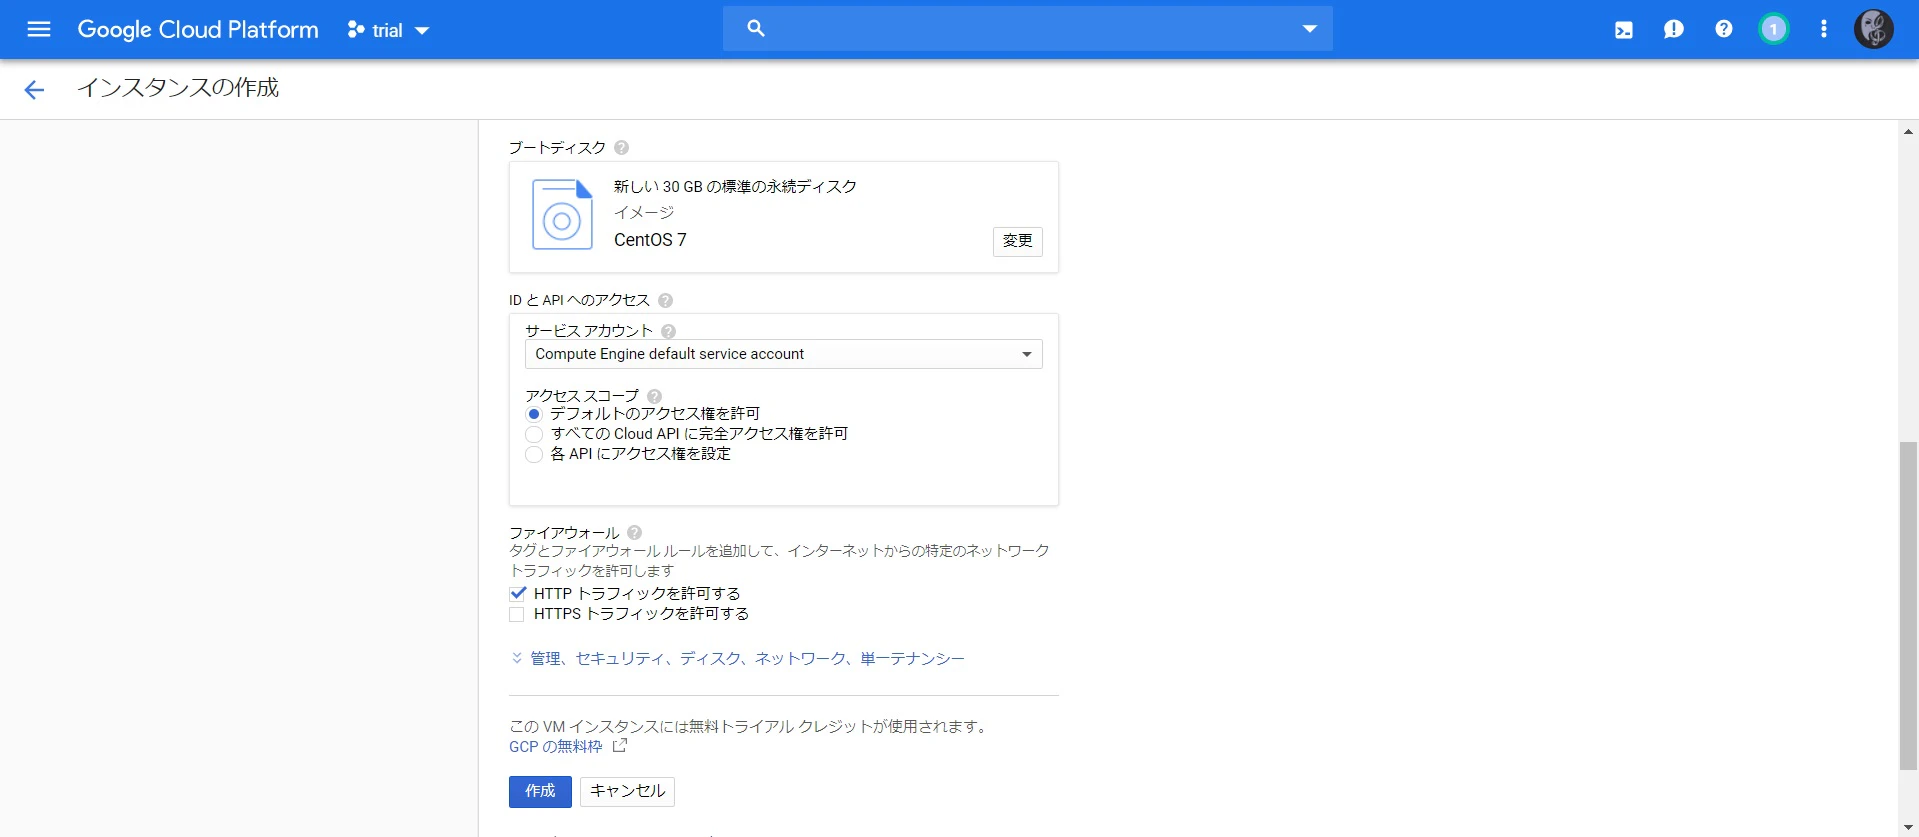Image resolution: width=1919 pixels, height=837 pixels.
Task: Expand 管理、セキュリティ、ディスク section
Action: click(x=738, y=658)
